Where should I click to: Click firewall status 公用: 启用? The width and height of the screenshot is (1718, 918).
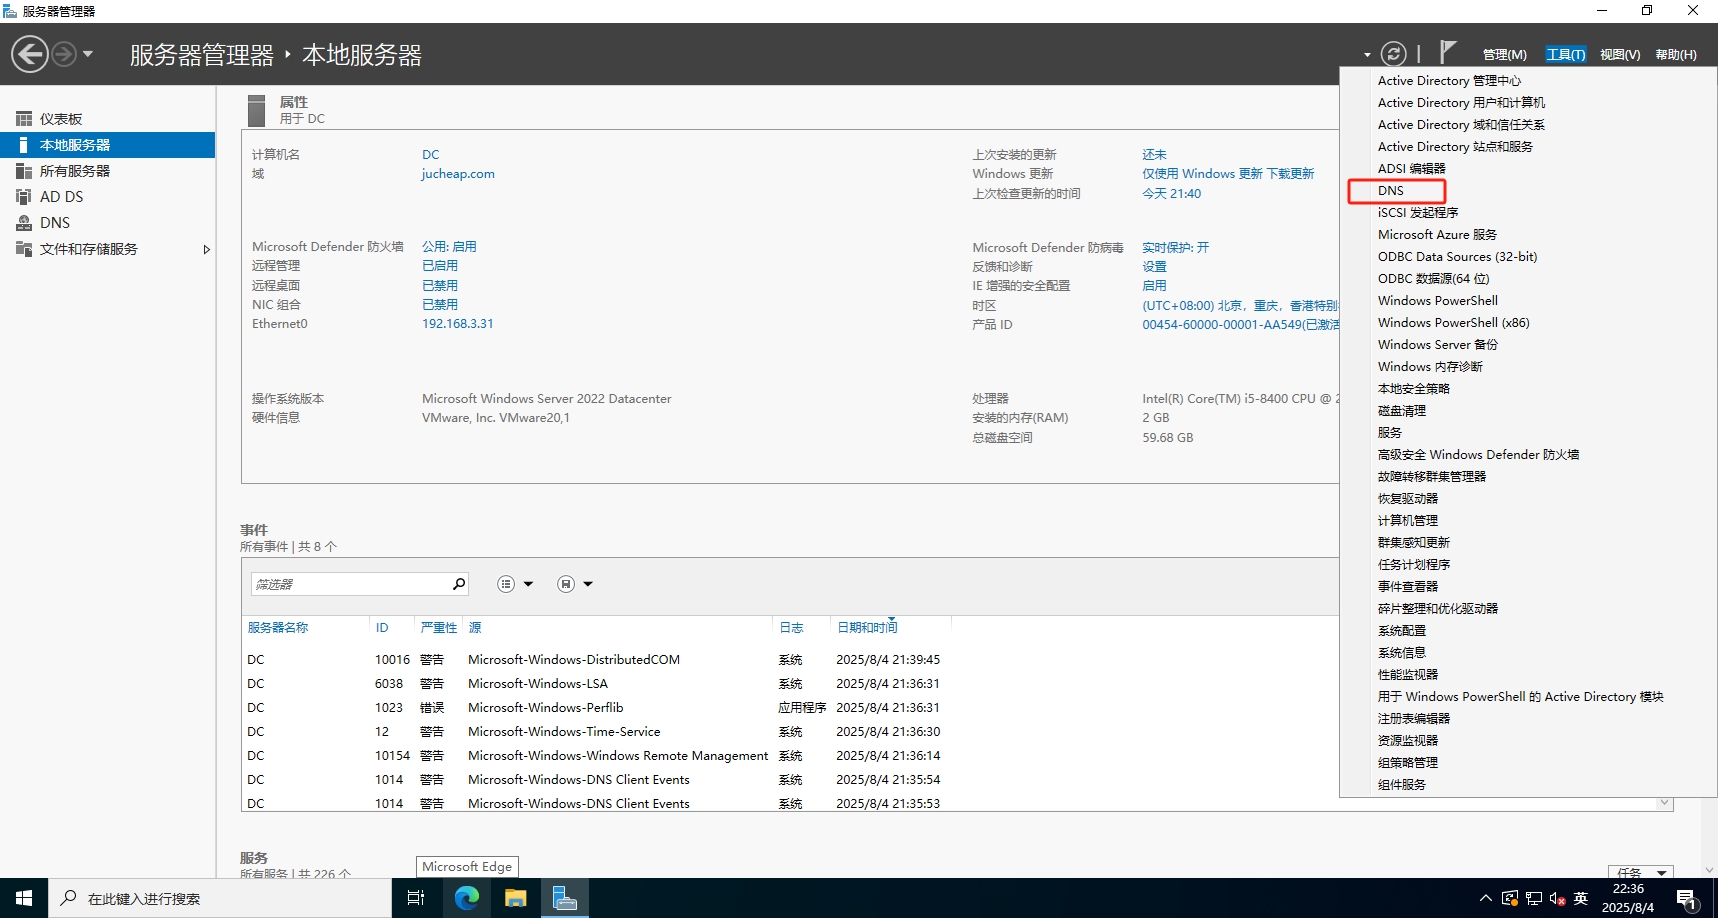tap(449, 247)
